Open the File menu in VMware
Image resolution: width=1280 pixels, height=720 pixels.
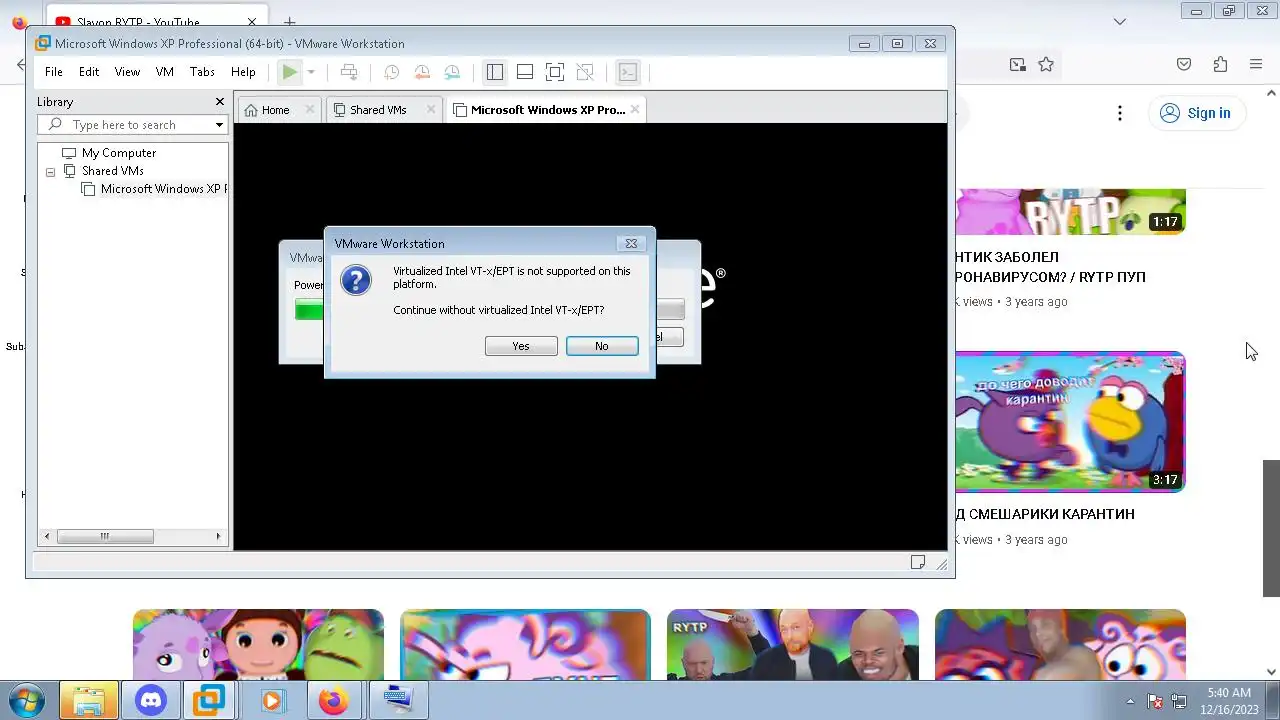point(54,72)
